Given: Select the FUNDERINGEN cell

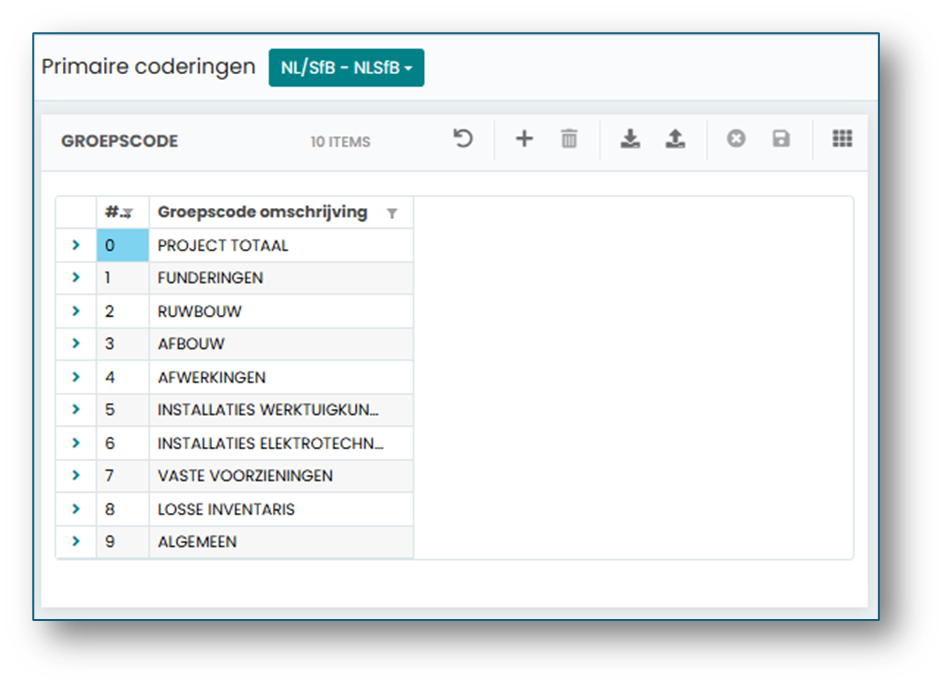Looking at the screenshot, I should tap(281, 277).
